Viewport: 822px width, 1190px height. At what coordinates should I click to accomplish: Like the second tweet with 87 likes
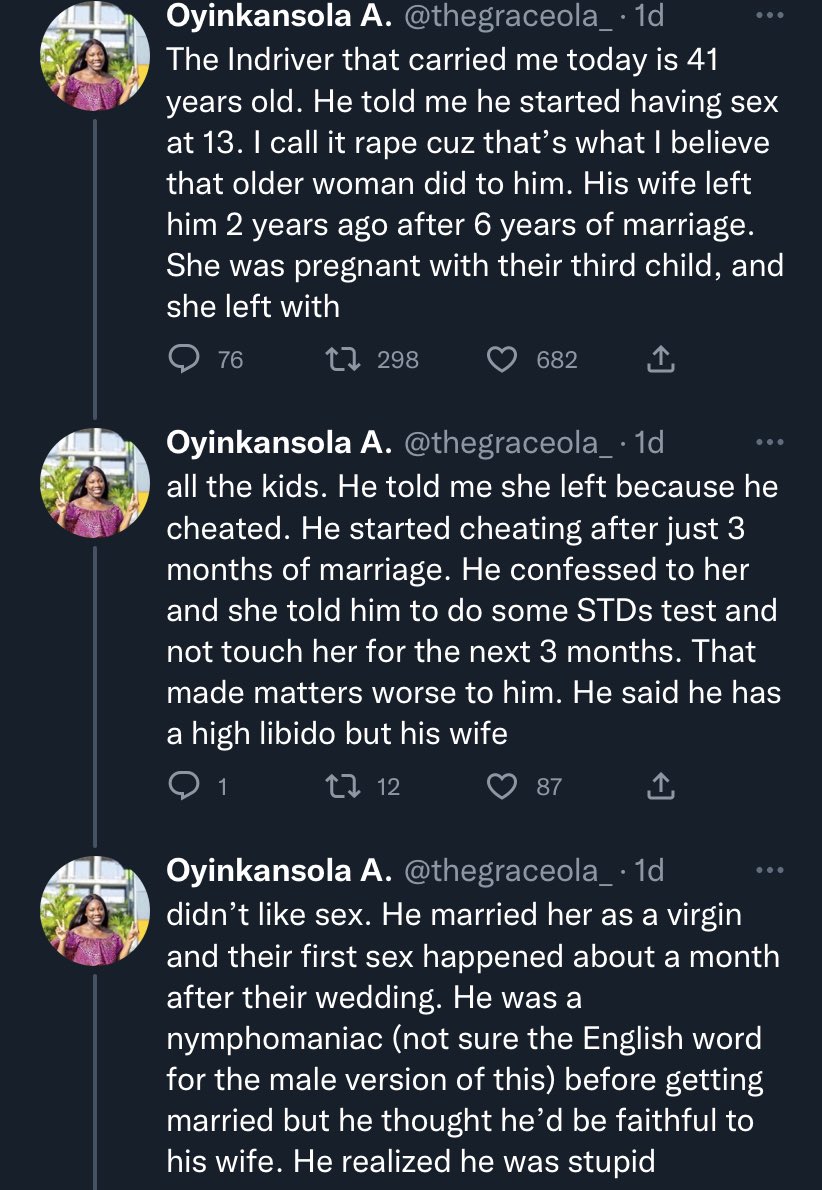tap(501, 787)
